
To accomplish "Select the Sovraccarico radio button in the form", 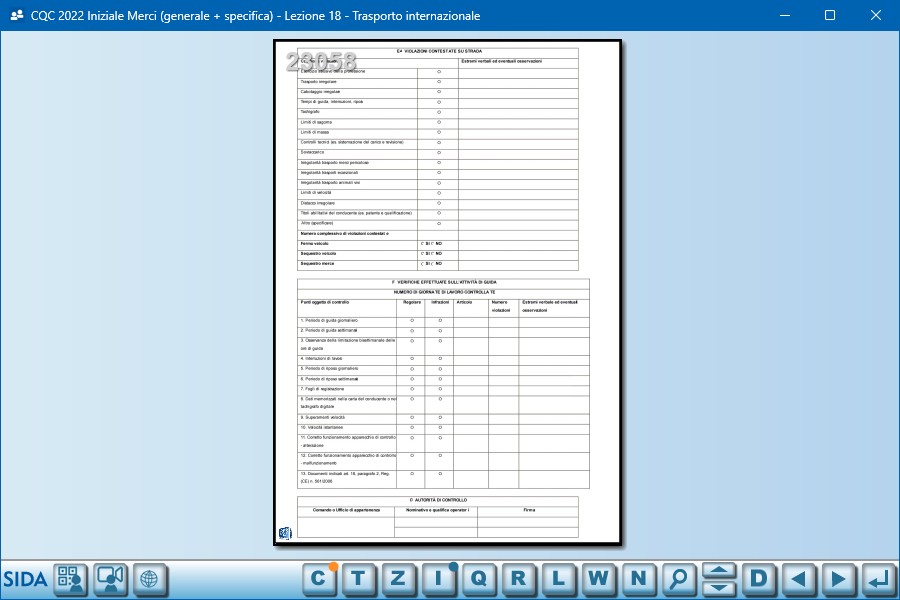I will tap(438, 152).
